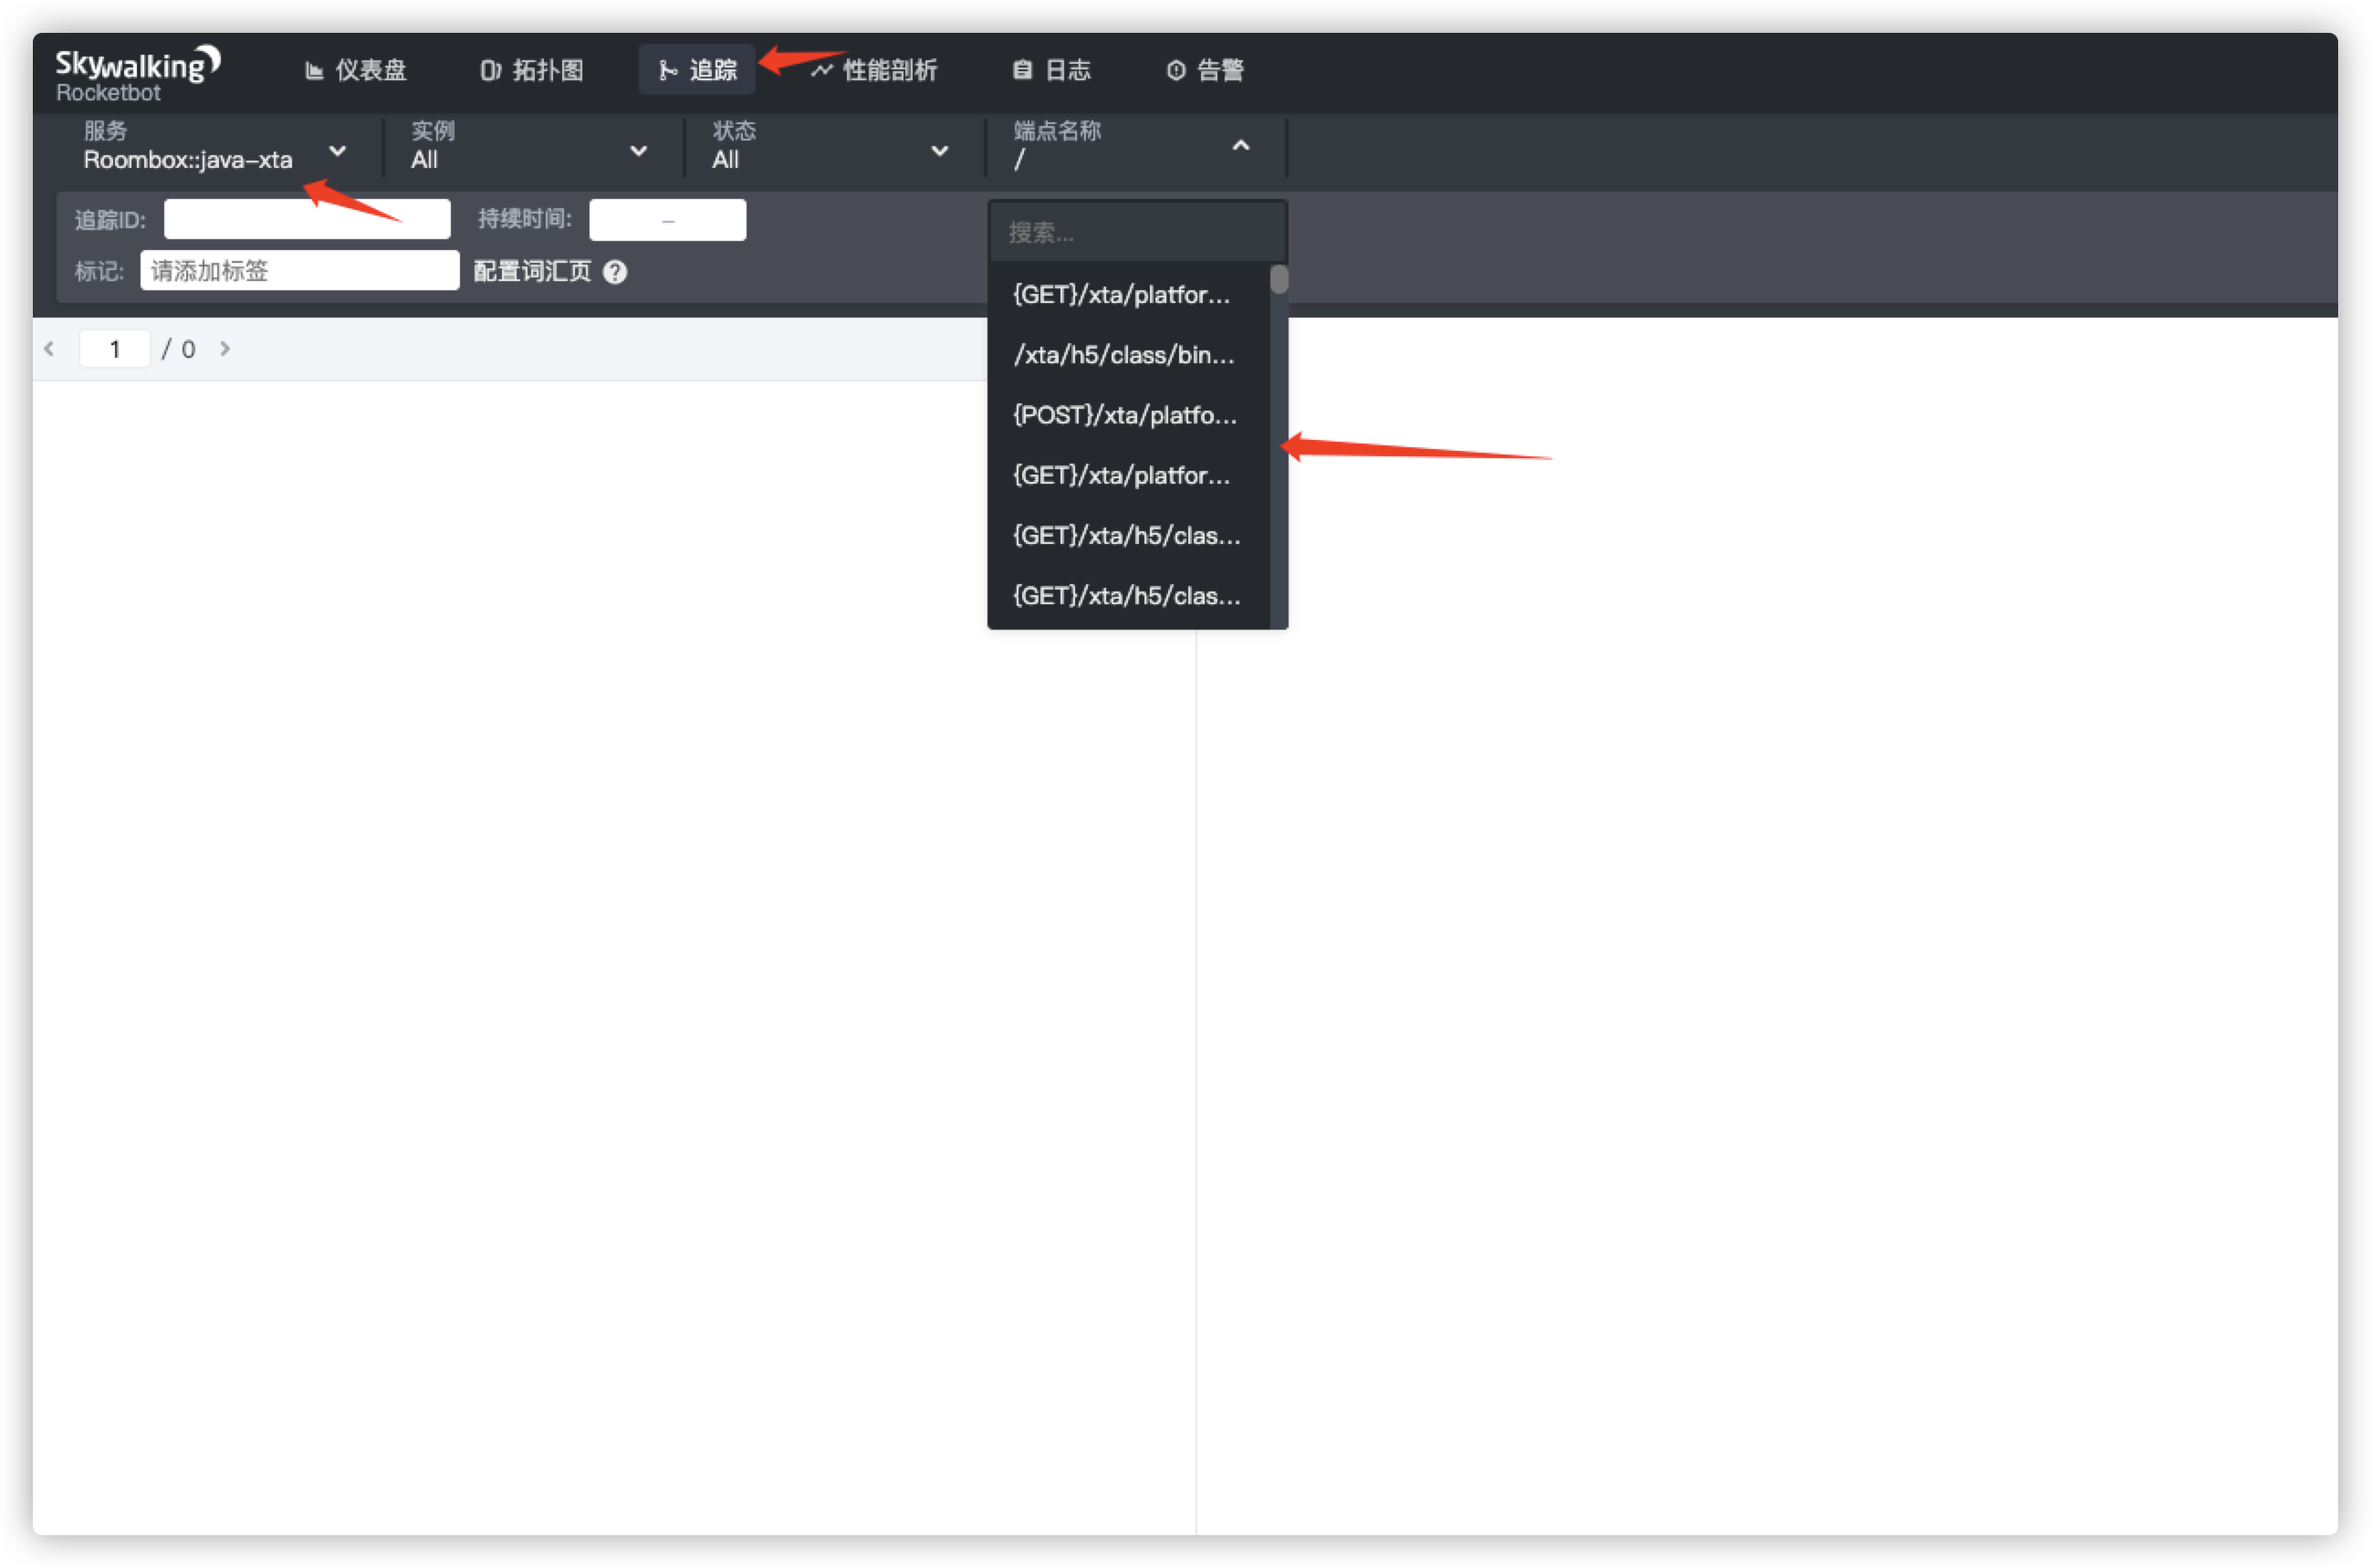Select the 追踪 trace tab

(x=697, y=70)
